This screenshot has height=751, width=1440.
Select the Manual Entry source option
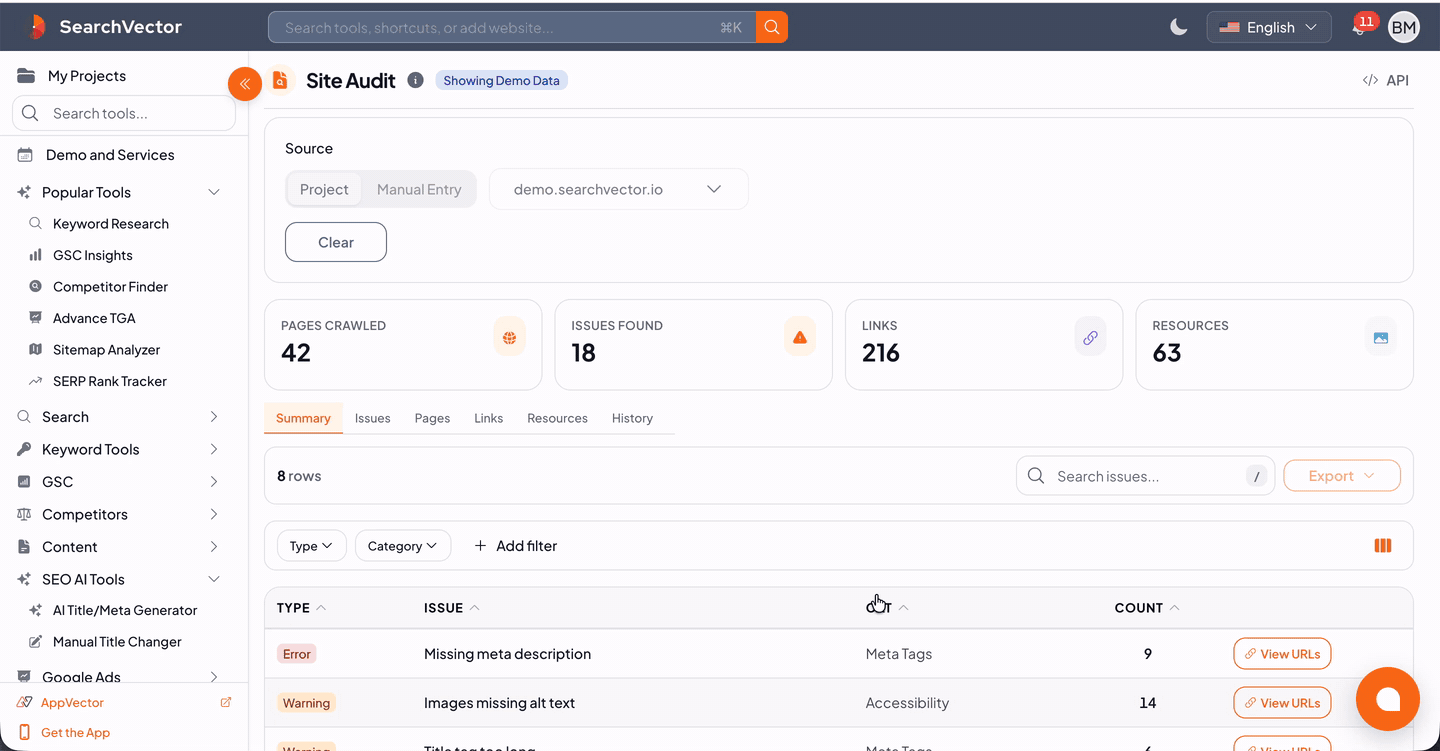tap(419, 189)
